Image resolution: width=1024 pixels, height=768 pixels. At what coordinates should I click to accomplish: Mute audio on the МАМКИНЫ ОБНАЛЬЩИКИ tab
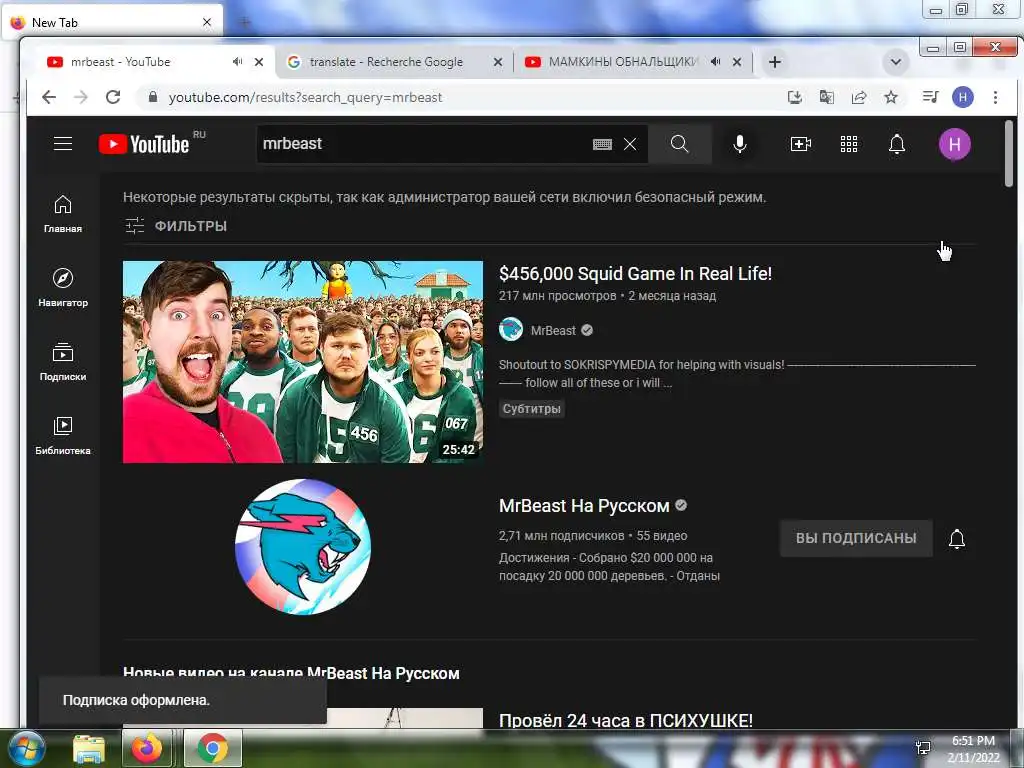(x=716, y=61)
